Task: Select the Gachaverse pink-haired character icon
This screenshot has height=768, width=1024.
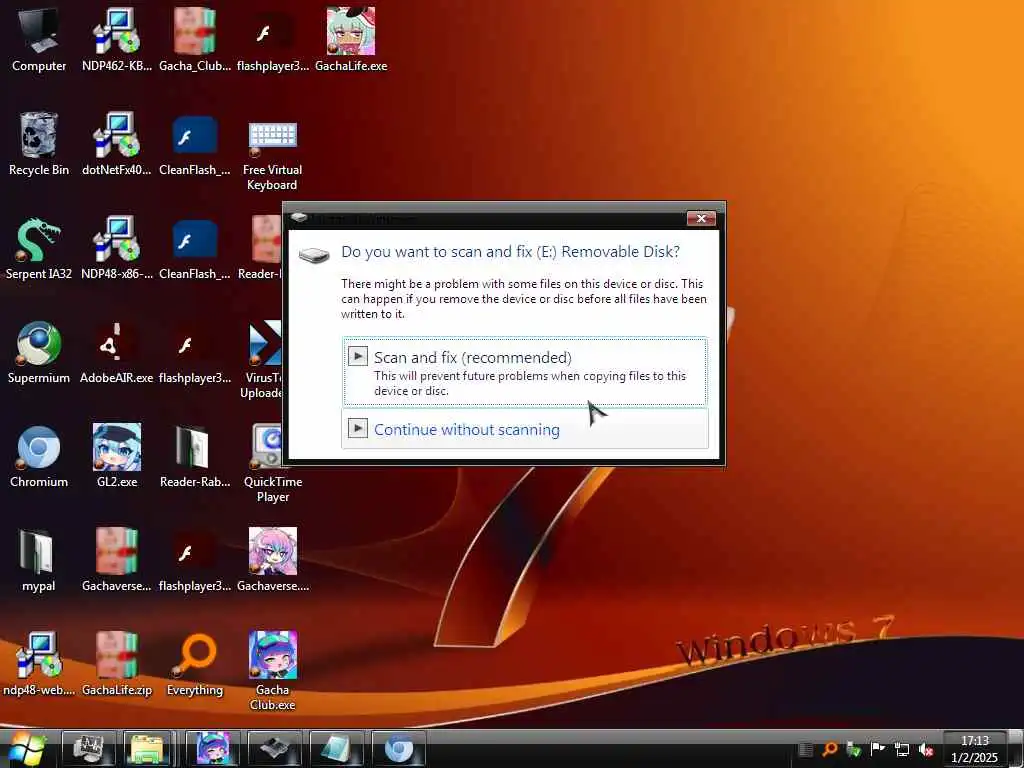Action: [273, 560]
